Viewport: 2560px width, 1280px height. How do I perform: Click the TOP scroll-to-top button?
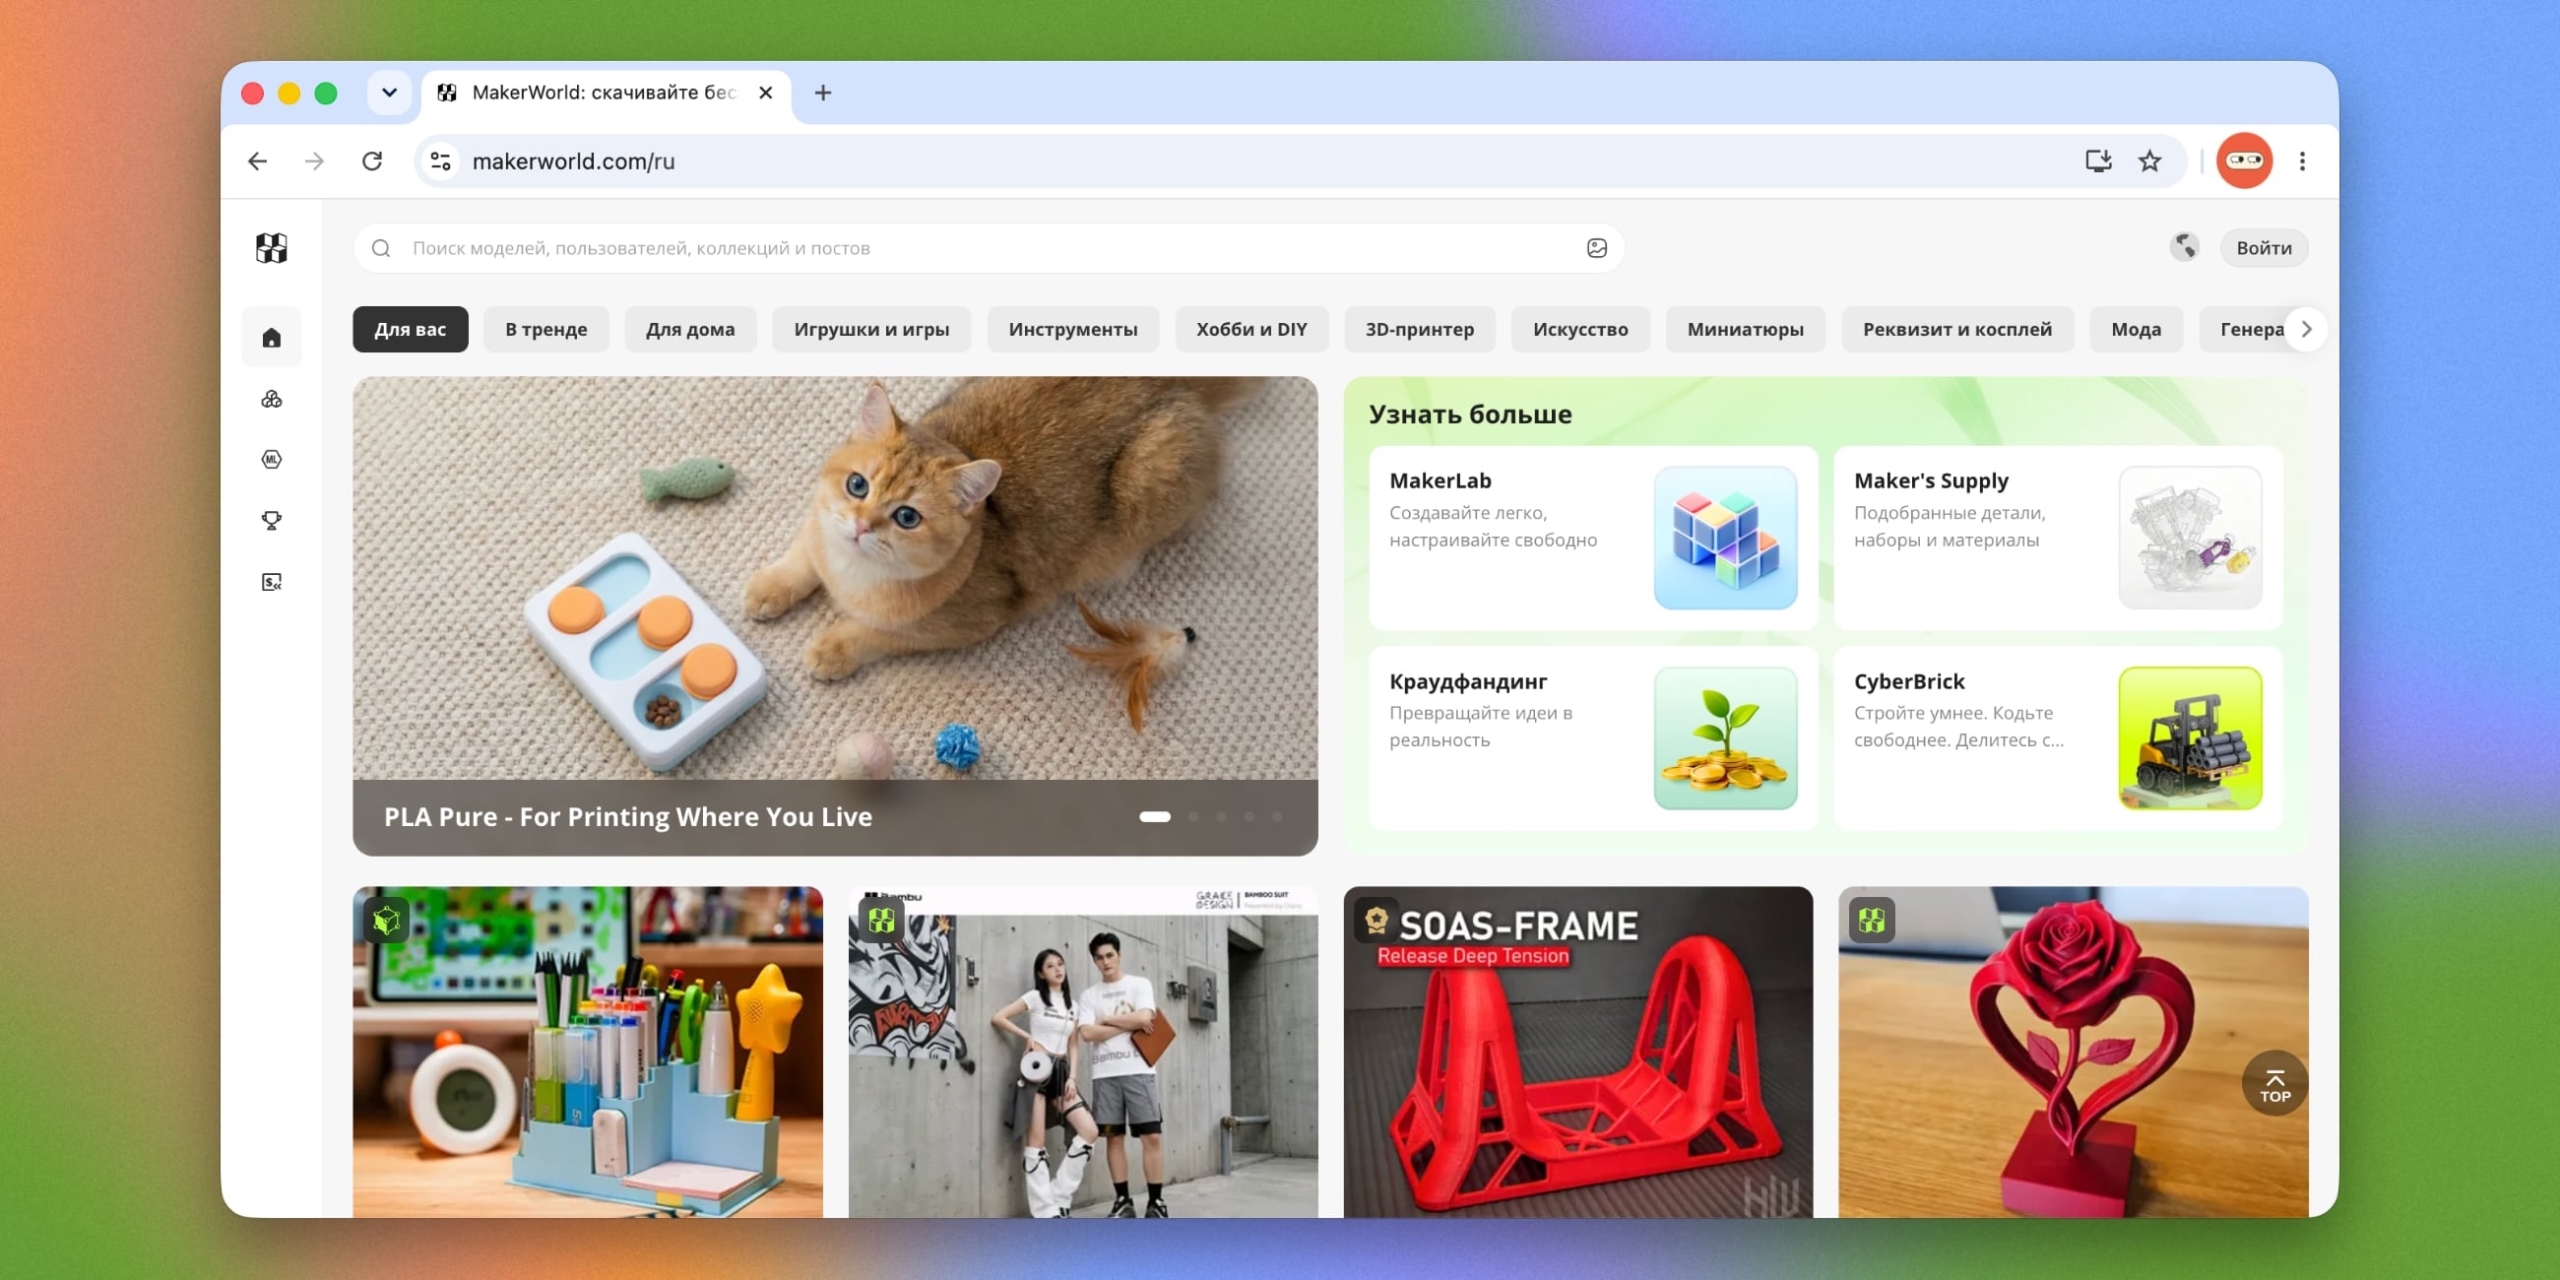click(2275, 1084)
